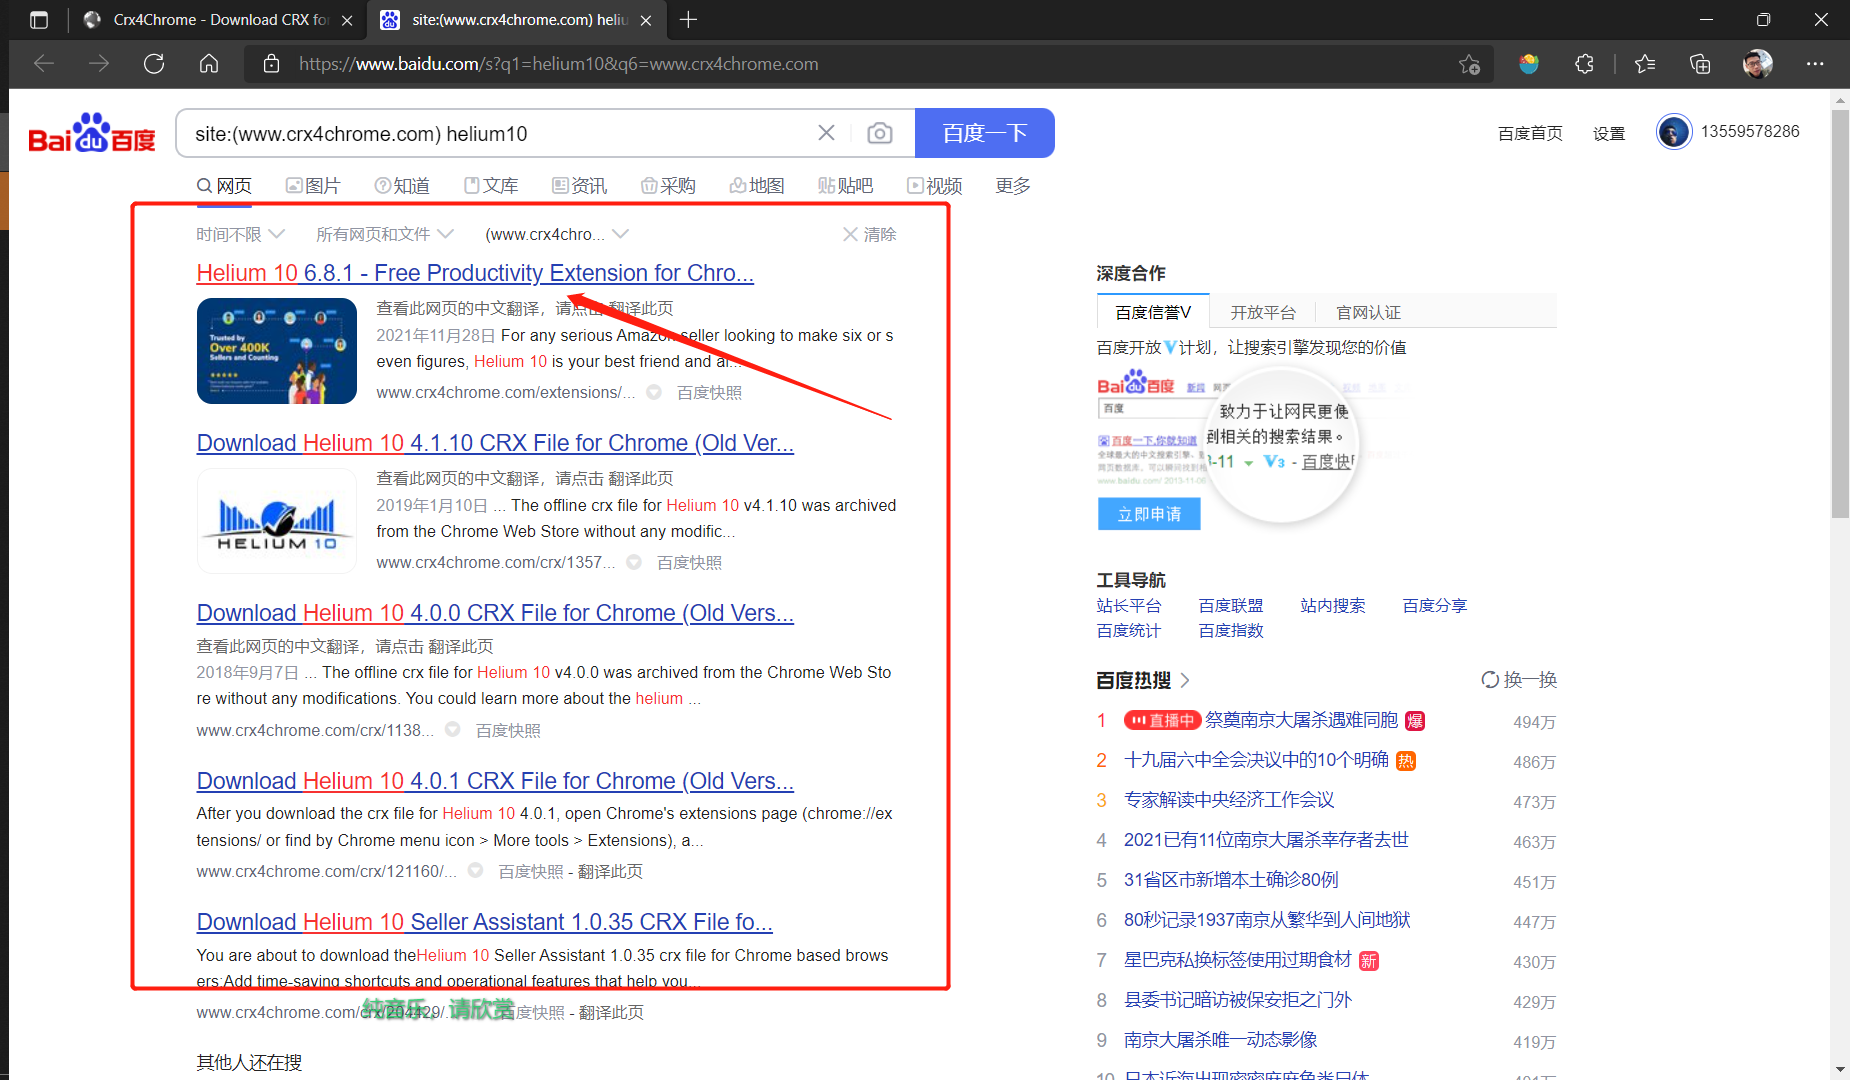This screenshot has width=1850, height=1080.
Task: Open image search camera icon
Action: point(880,133)
